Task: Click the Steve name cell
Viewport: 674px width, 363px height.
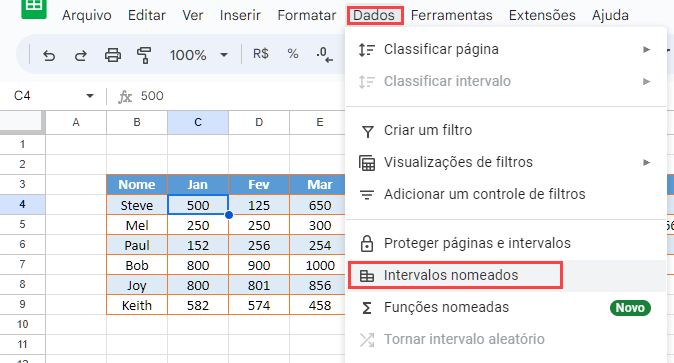Action: (x=137, y=205)
